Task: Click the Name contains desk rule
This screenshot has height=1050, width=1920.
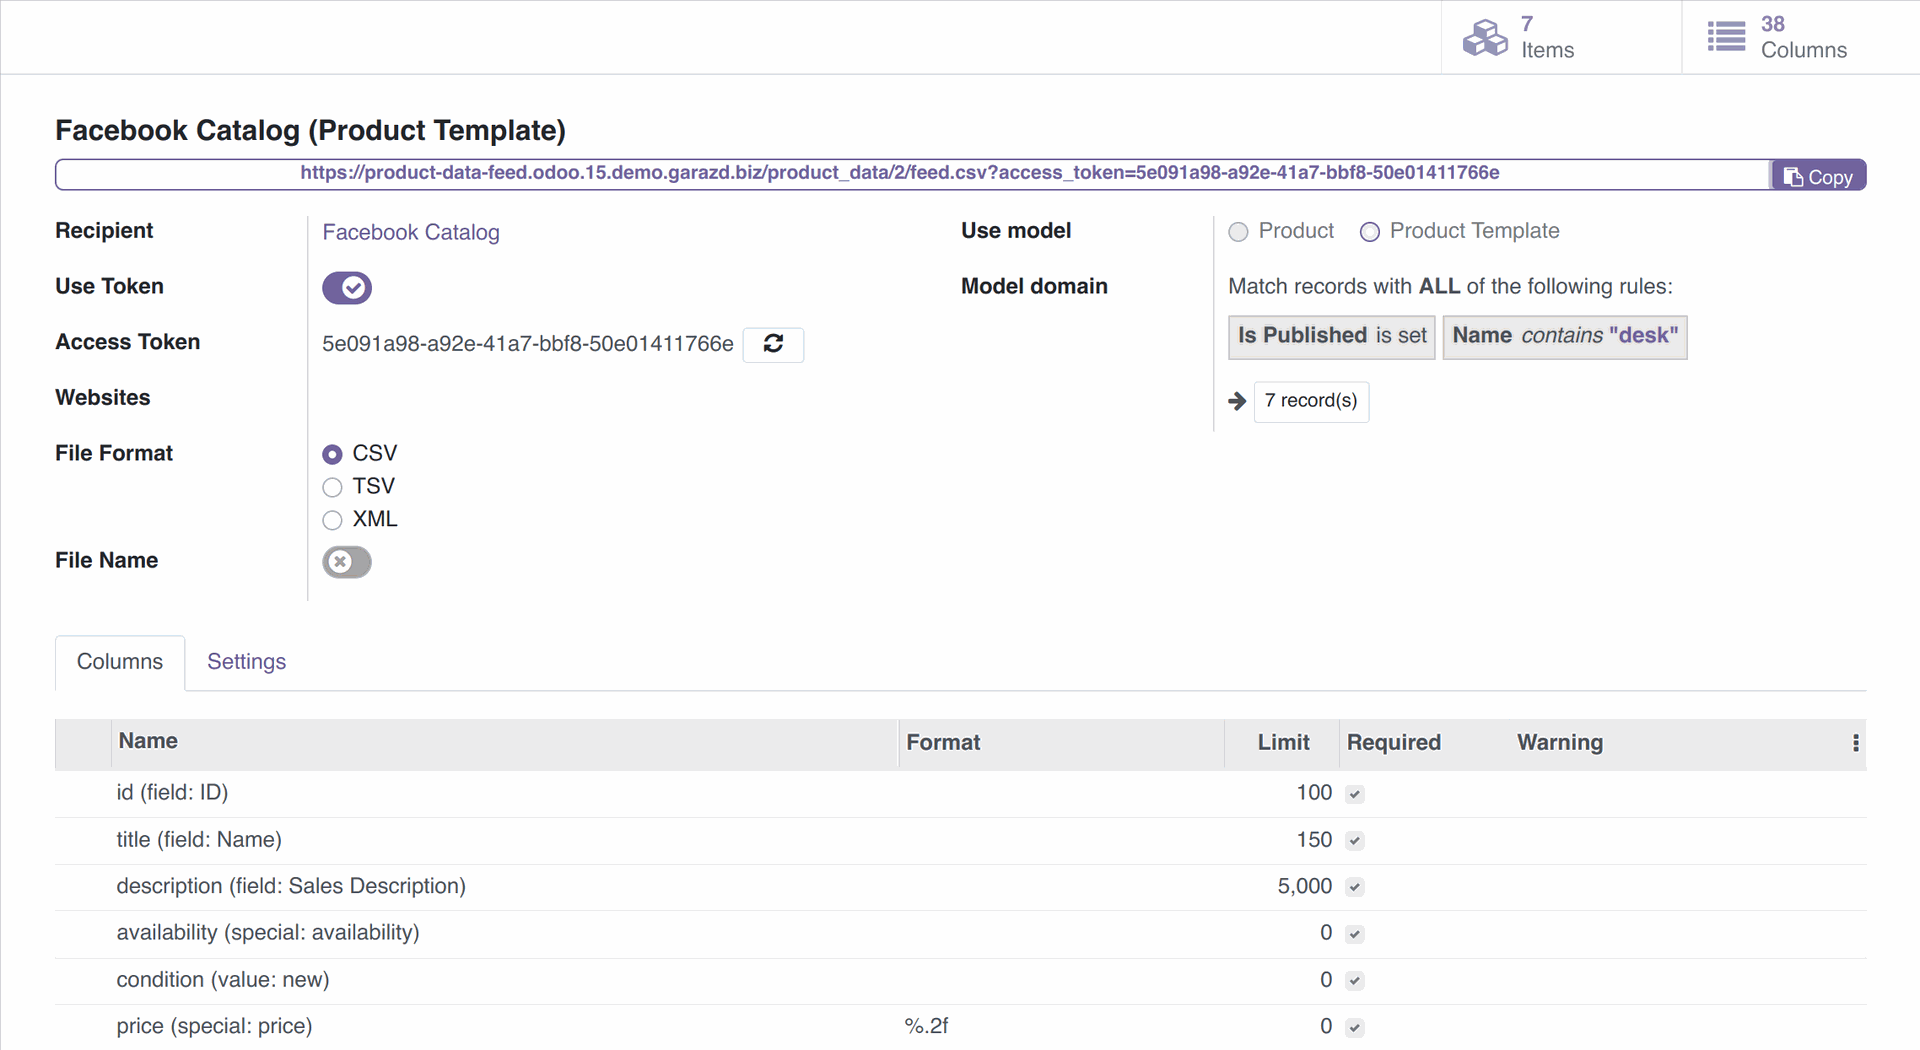Action: [1565, 336]
